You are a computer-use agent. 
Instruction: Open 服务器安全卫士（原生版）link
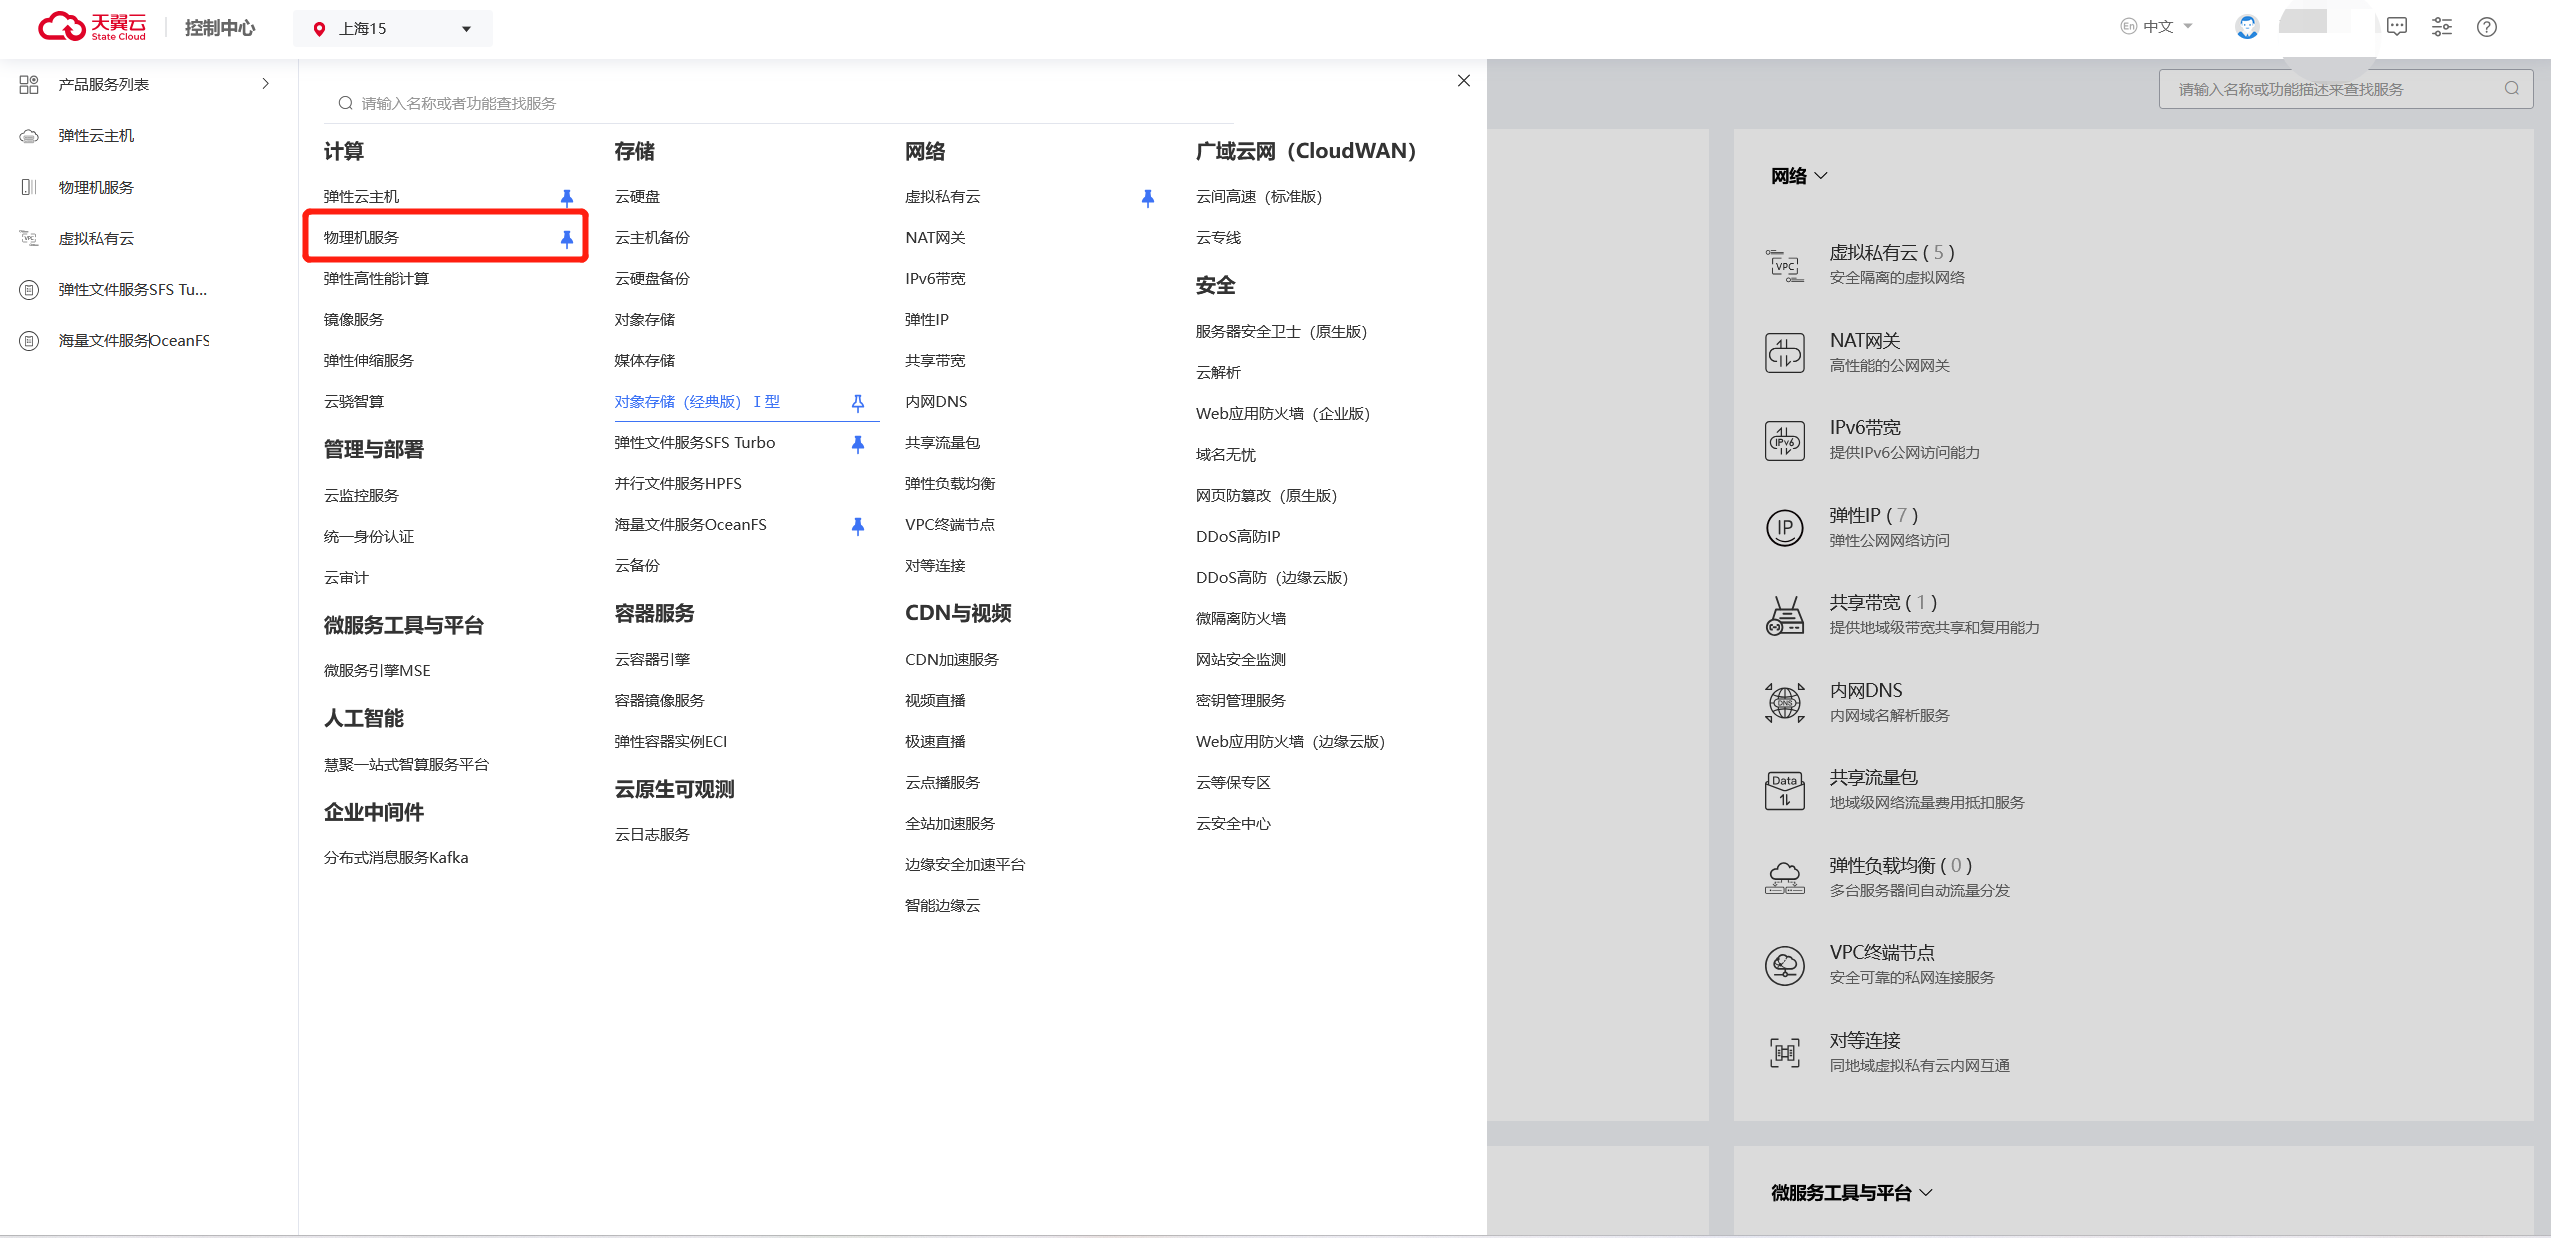[x=1282, y=332]
